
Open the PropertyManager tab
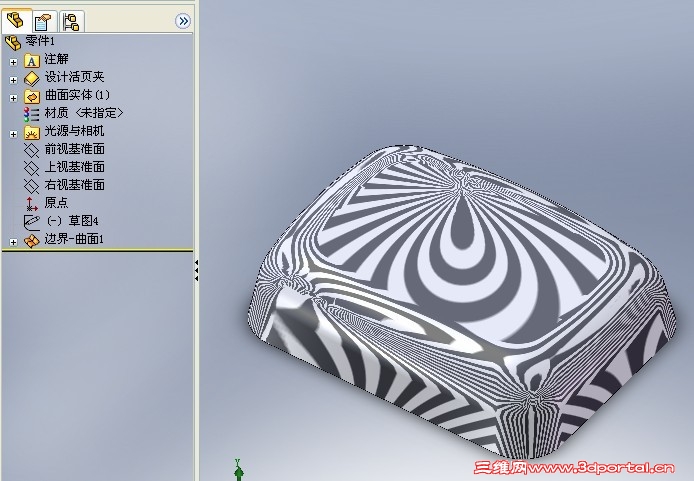tap(43, 21)
